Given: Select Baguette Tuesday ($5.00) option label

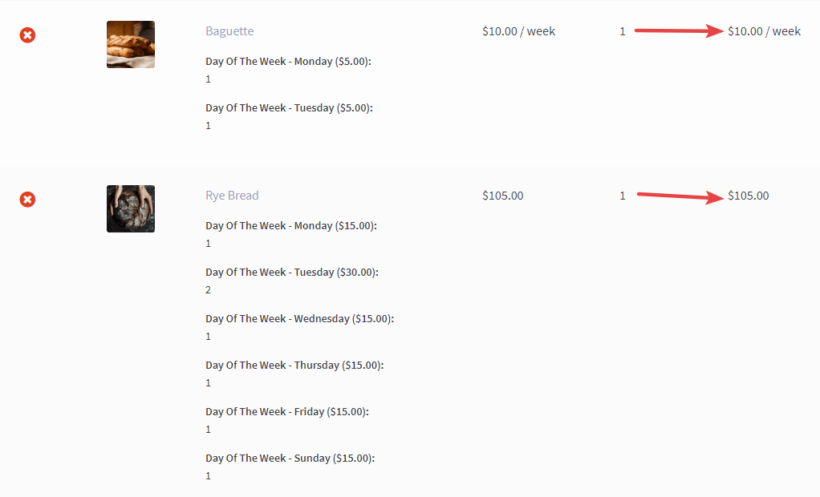Looking at the screenshot, I should pyautogui.click(x=289, y=108).
